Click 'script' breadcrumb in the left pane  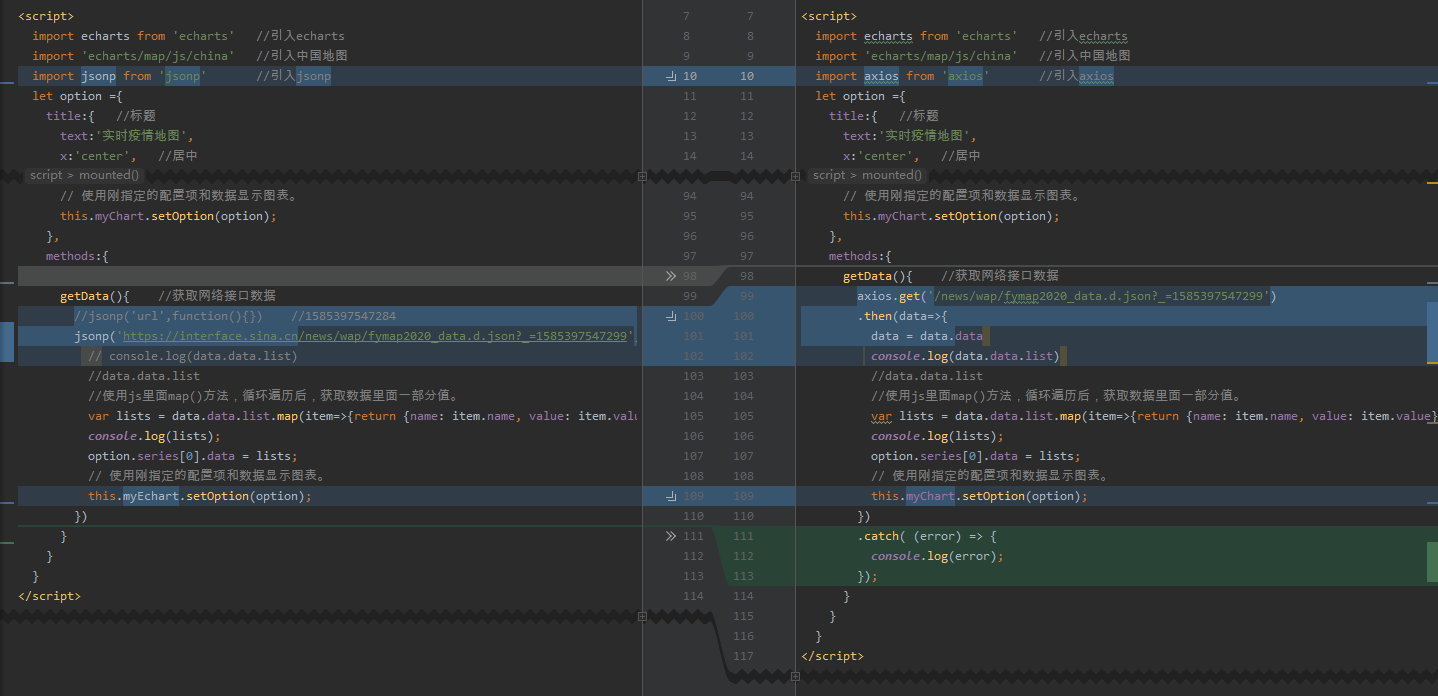click(x=46, y=175)
